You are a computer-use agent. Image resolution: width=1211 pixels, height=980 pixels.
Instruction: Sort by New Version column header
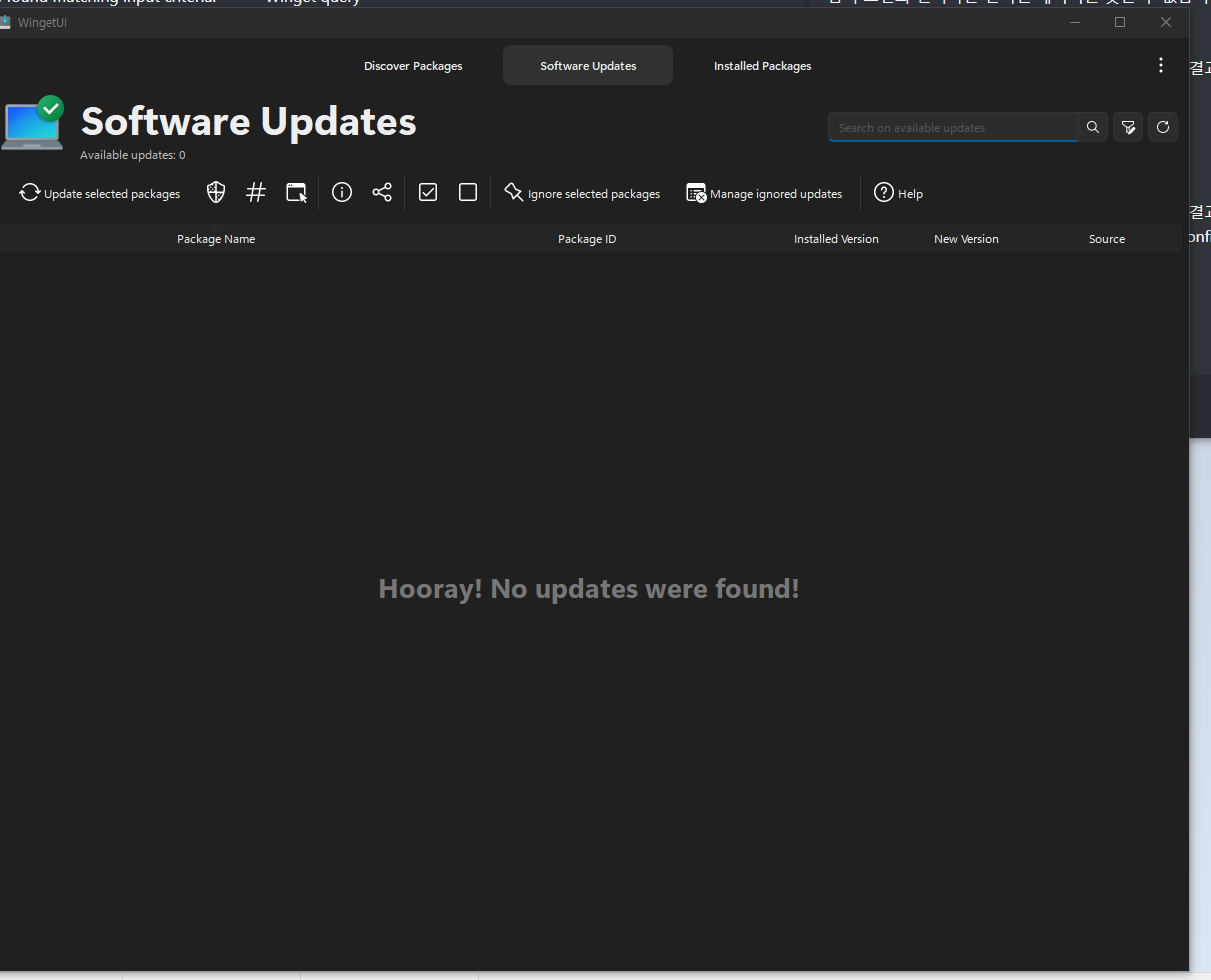tap(966, 239)
